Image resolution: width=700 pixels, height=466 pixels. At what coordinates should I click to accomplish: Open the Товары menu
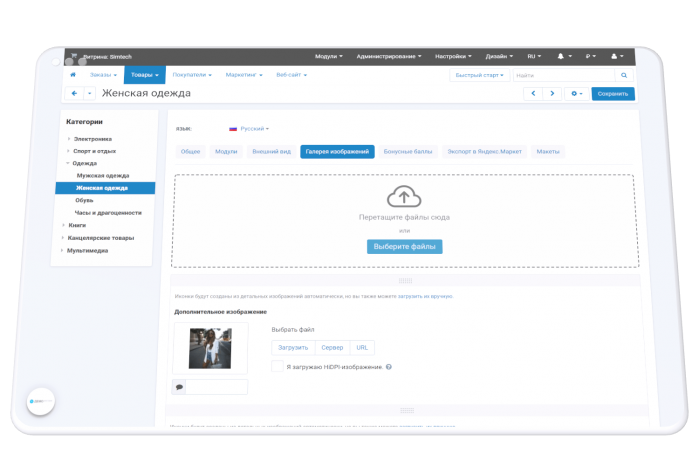(145, 75)
